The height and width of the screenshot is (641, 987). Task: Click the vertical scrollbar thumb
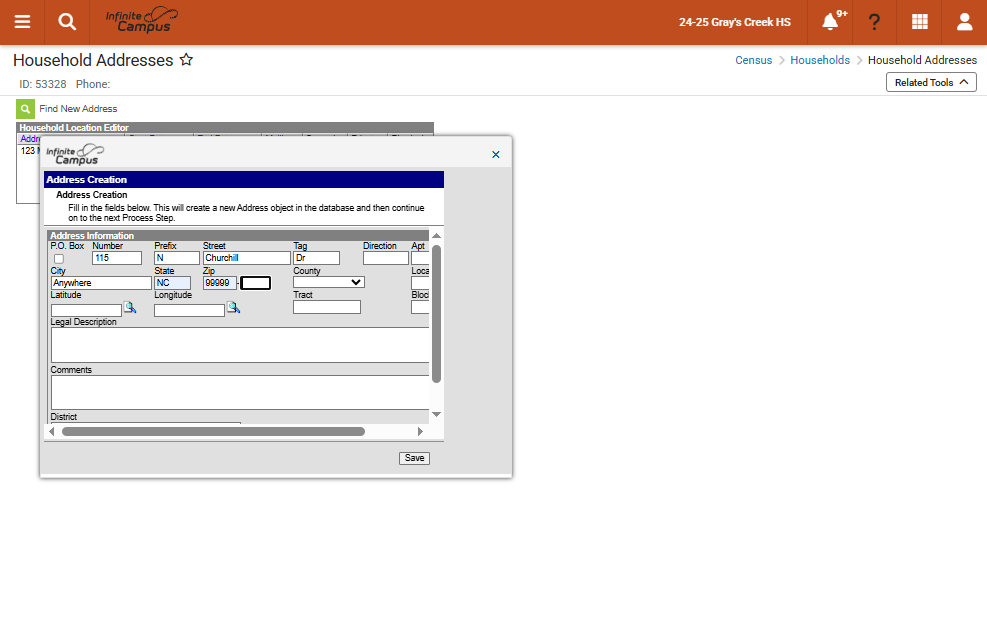point(436,314)
